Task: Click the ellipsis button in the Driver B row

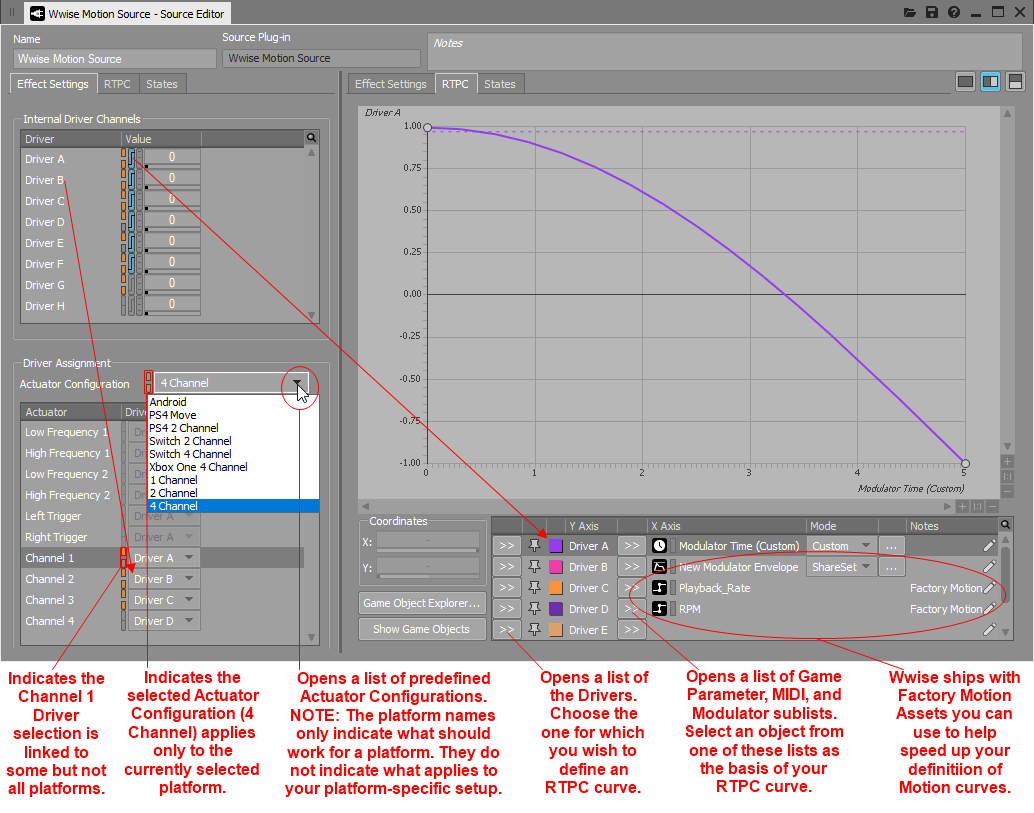Action: (x=892, y=567)
